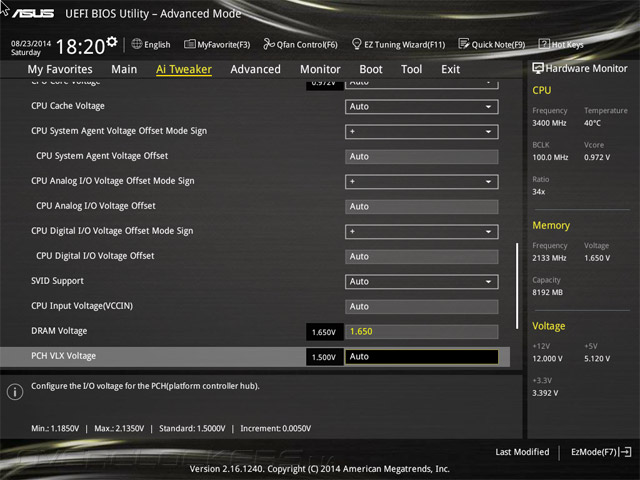Screen dimensions: 640x480
Task: Click MyFavorite(F3) label
Action: coord(224,44)
